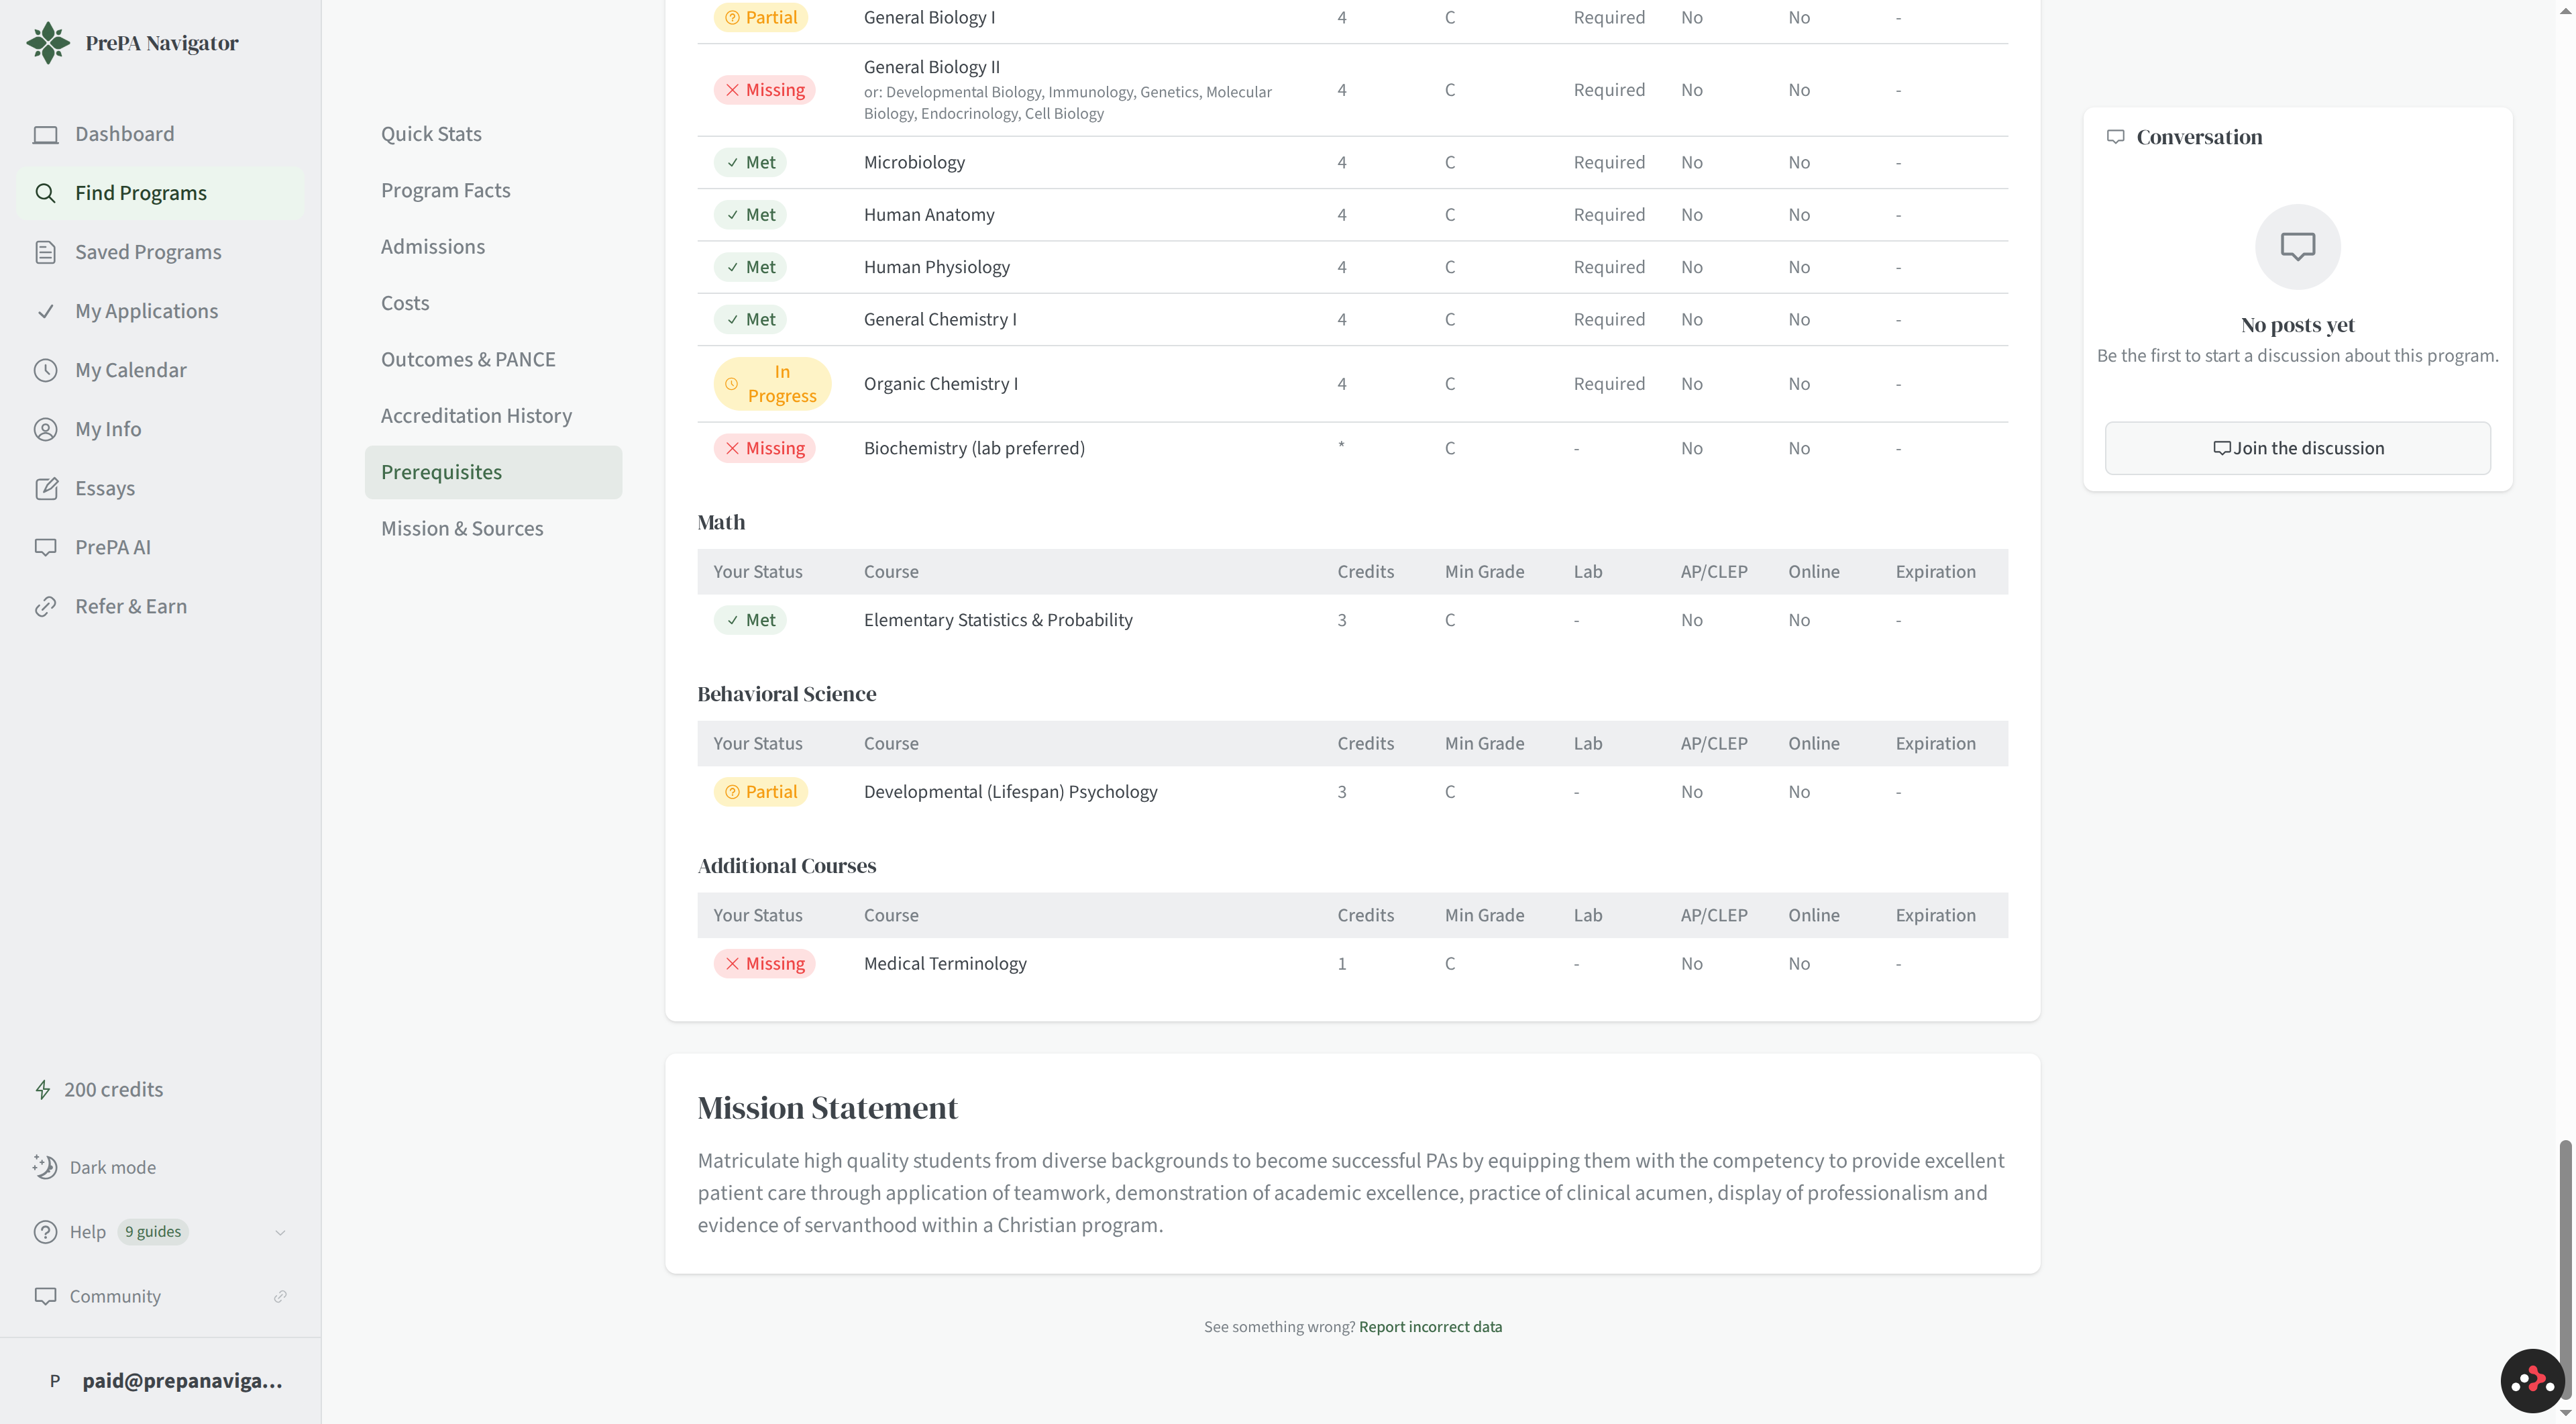This screenshot has width=2576, height=1424.
Task: Click the Find Programs search icon
Action: [45, 193]
